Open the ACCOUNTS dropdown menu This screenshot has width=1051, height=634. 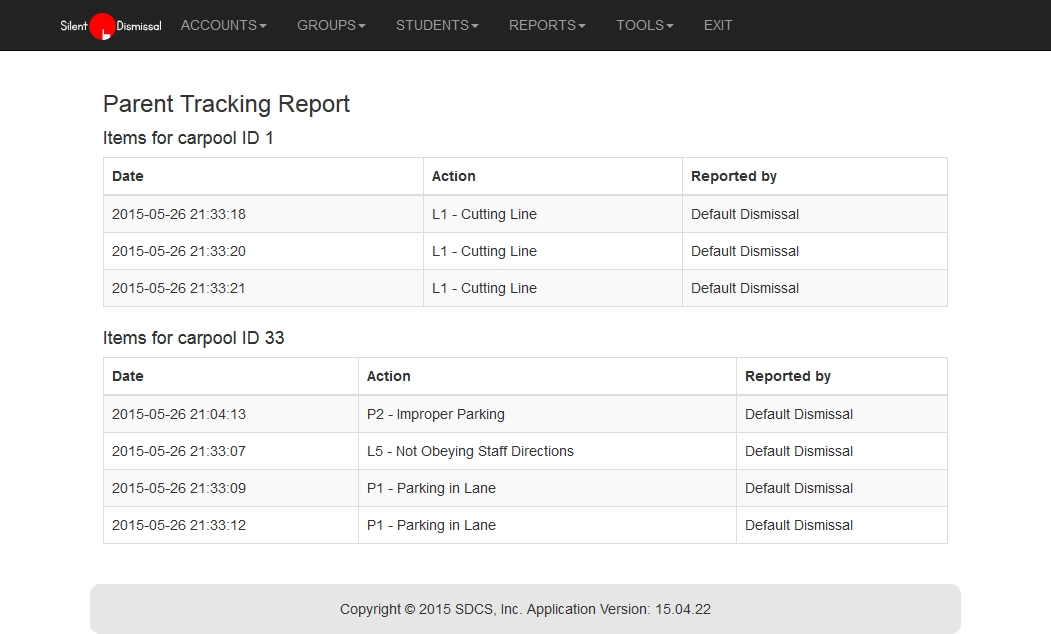click(x=223, y=25)
